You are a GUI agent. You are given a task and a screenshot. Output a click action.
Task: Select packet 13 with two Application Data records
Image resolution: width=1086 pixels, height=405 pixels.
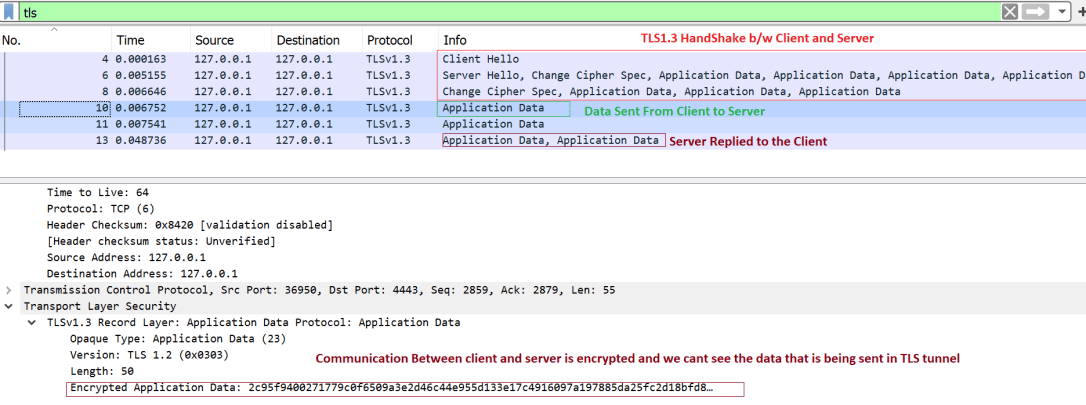point(543,141)
